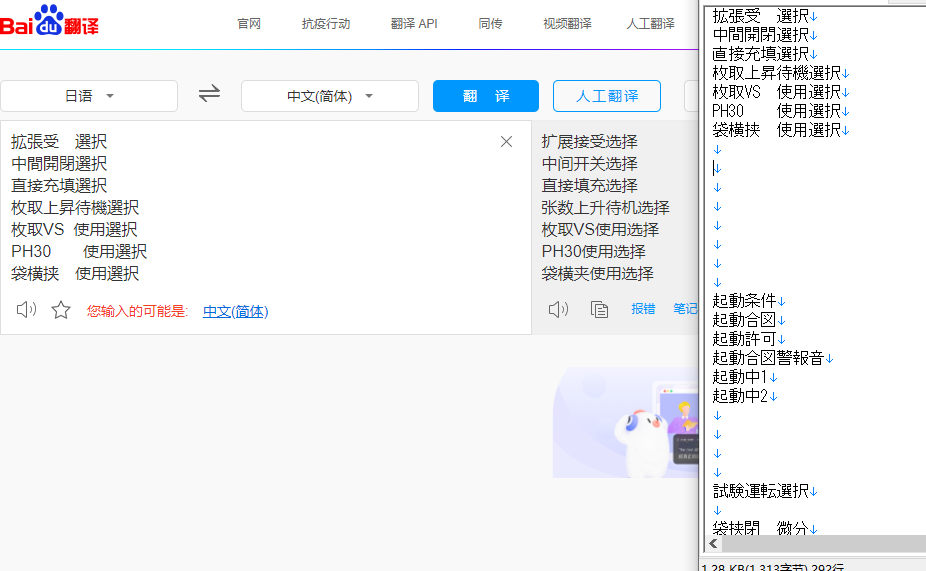Play audio of the source text
The height and width of the screenshot is (571, 926).
[x=26, y=310]
